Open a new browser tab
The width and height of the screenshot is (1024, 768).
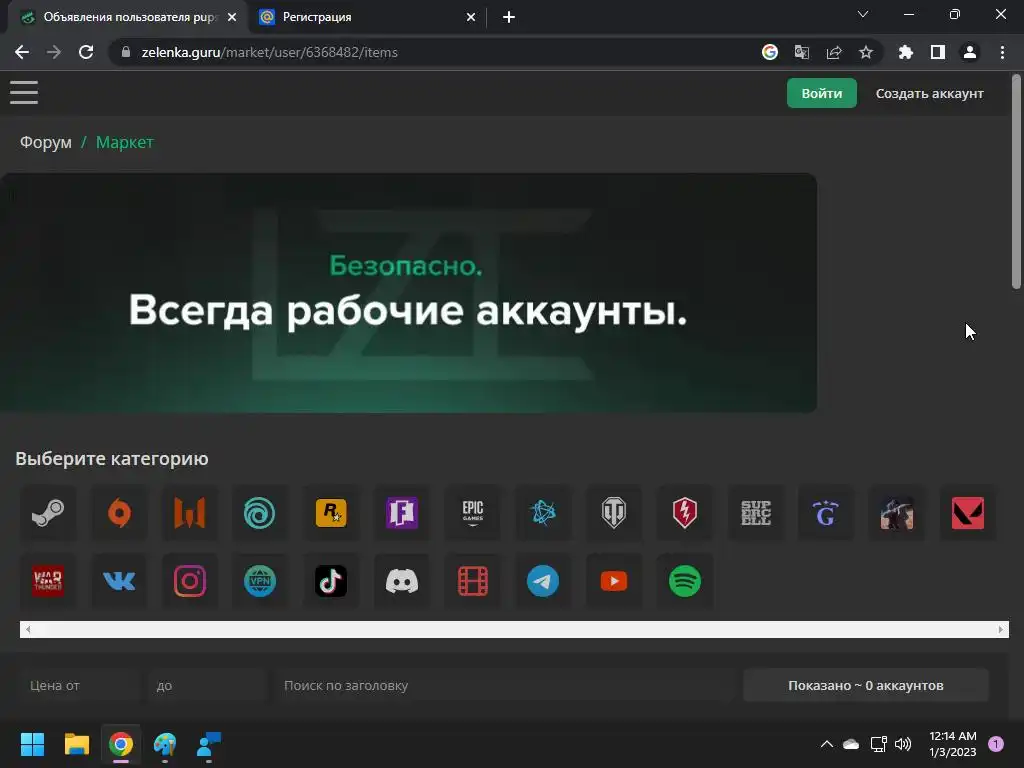509,17
